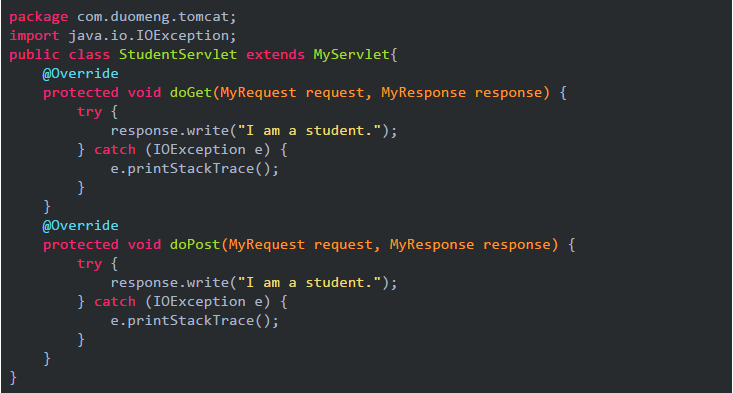The image size is (733, 393).
Task: Click the import keyword
Action: [x=34, y=36]
